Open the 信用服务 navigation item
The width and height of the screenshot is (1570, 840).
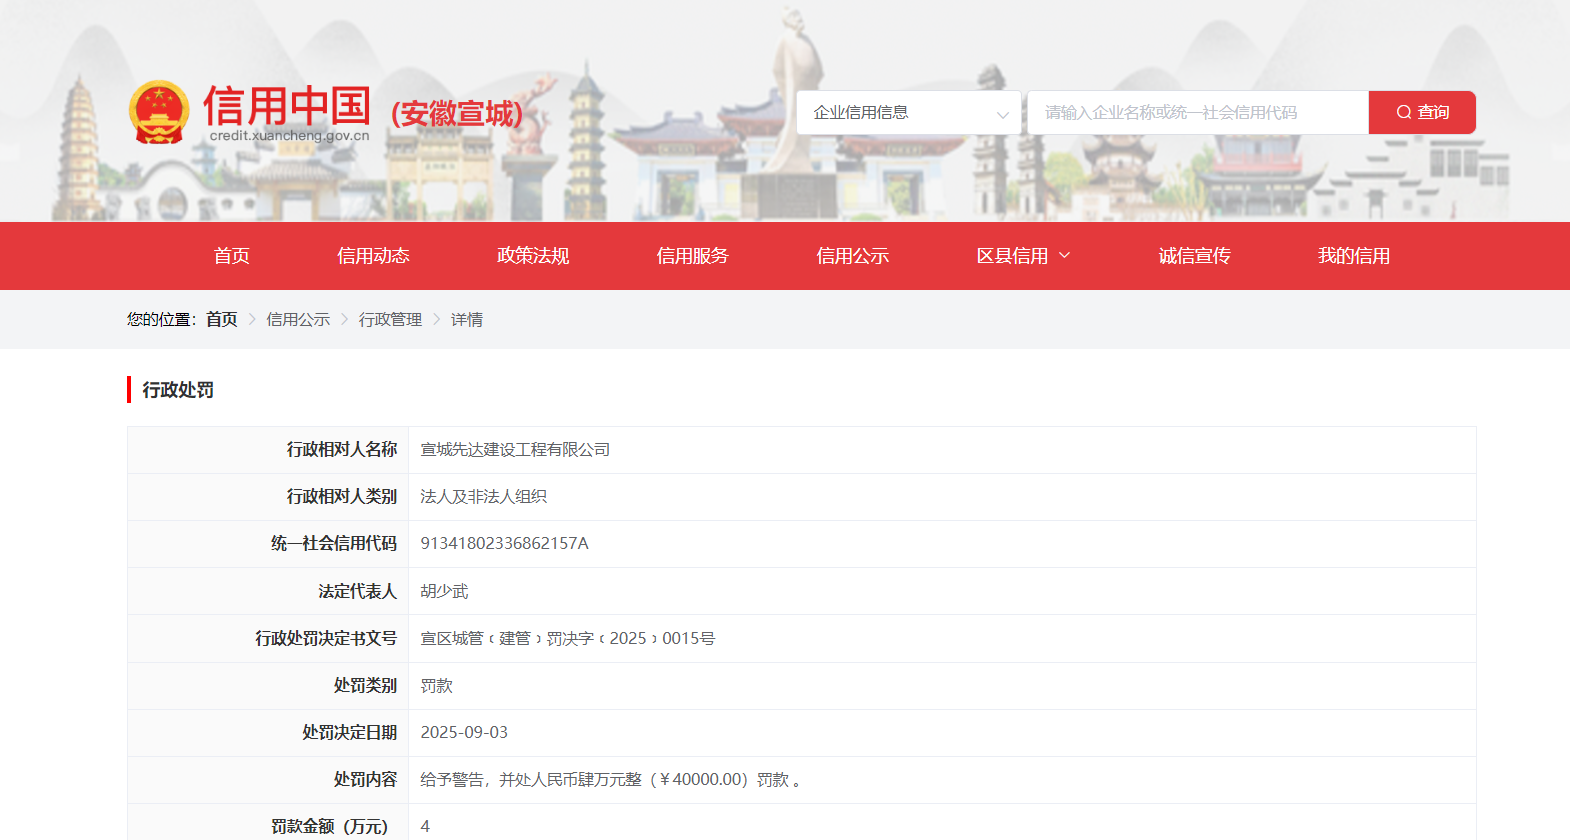[692, 256]
